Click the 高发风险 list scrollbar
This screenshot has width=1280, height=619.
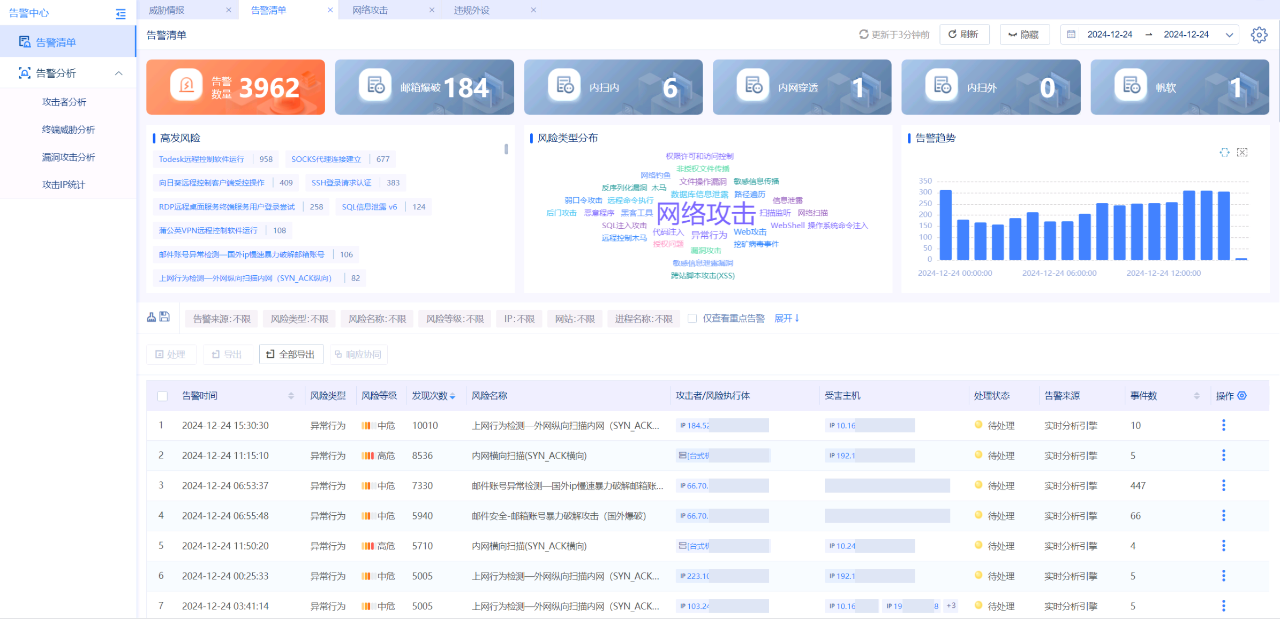506,149
